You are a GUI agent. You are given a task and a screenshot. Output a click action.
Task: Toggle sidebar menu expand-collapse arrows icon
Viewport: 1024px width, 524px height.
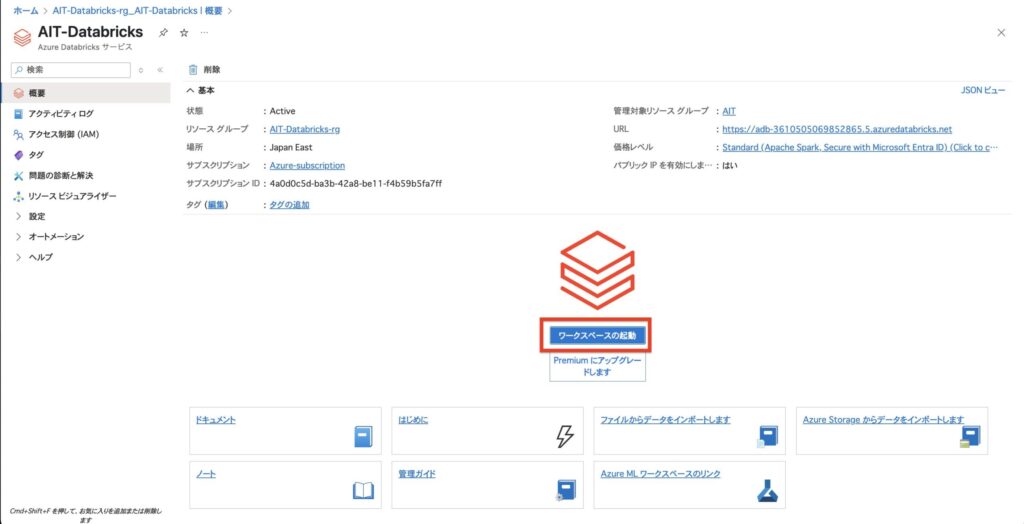click(x=141, y=70)
